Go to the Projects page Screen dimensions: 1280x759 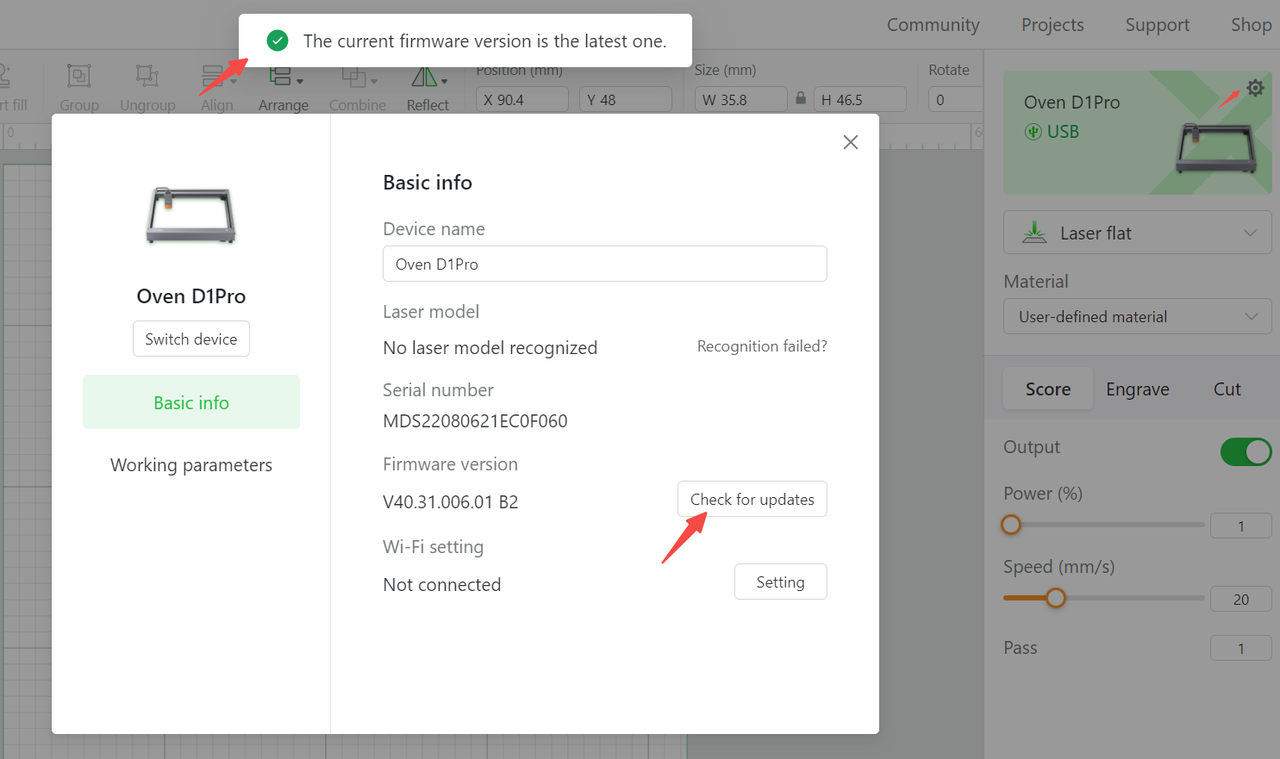pyautogui.click(x=1052, y=25)
